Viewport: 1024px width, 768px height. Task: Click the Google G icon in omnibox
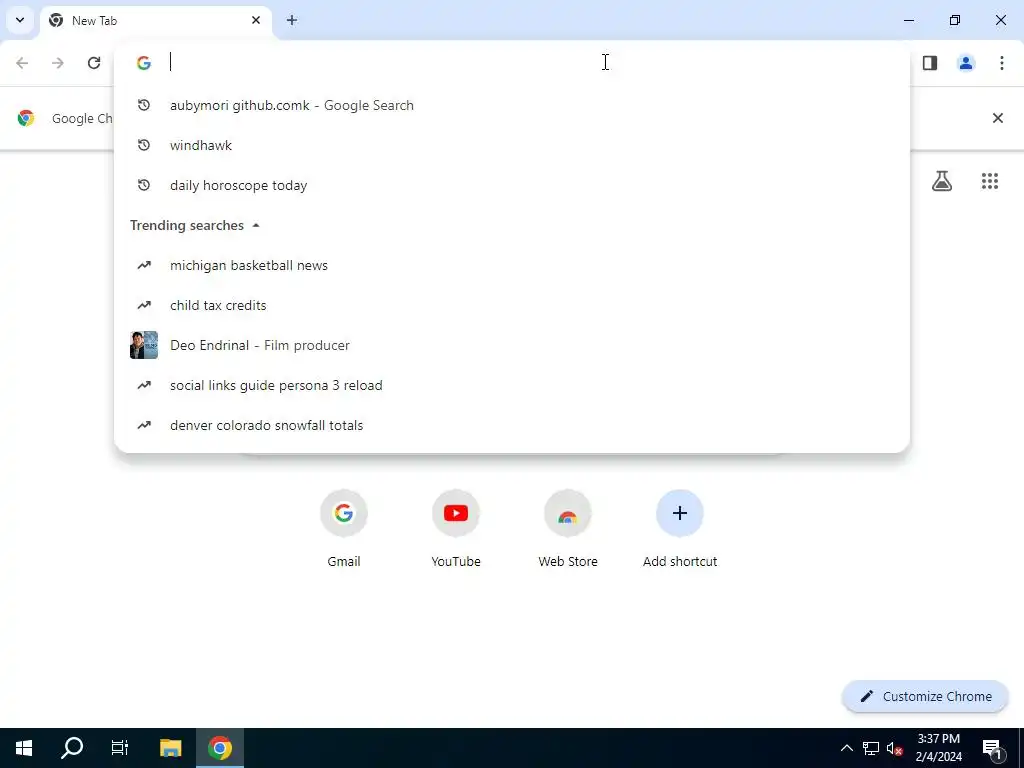pyautogui.click(x=144, y=63)
